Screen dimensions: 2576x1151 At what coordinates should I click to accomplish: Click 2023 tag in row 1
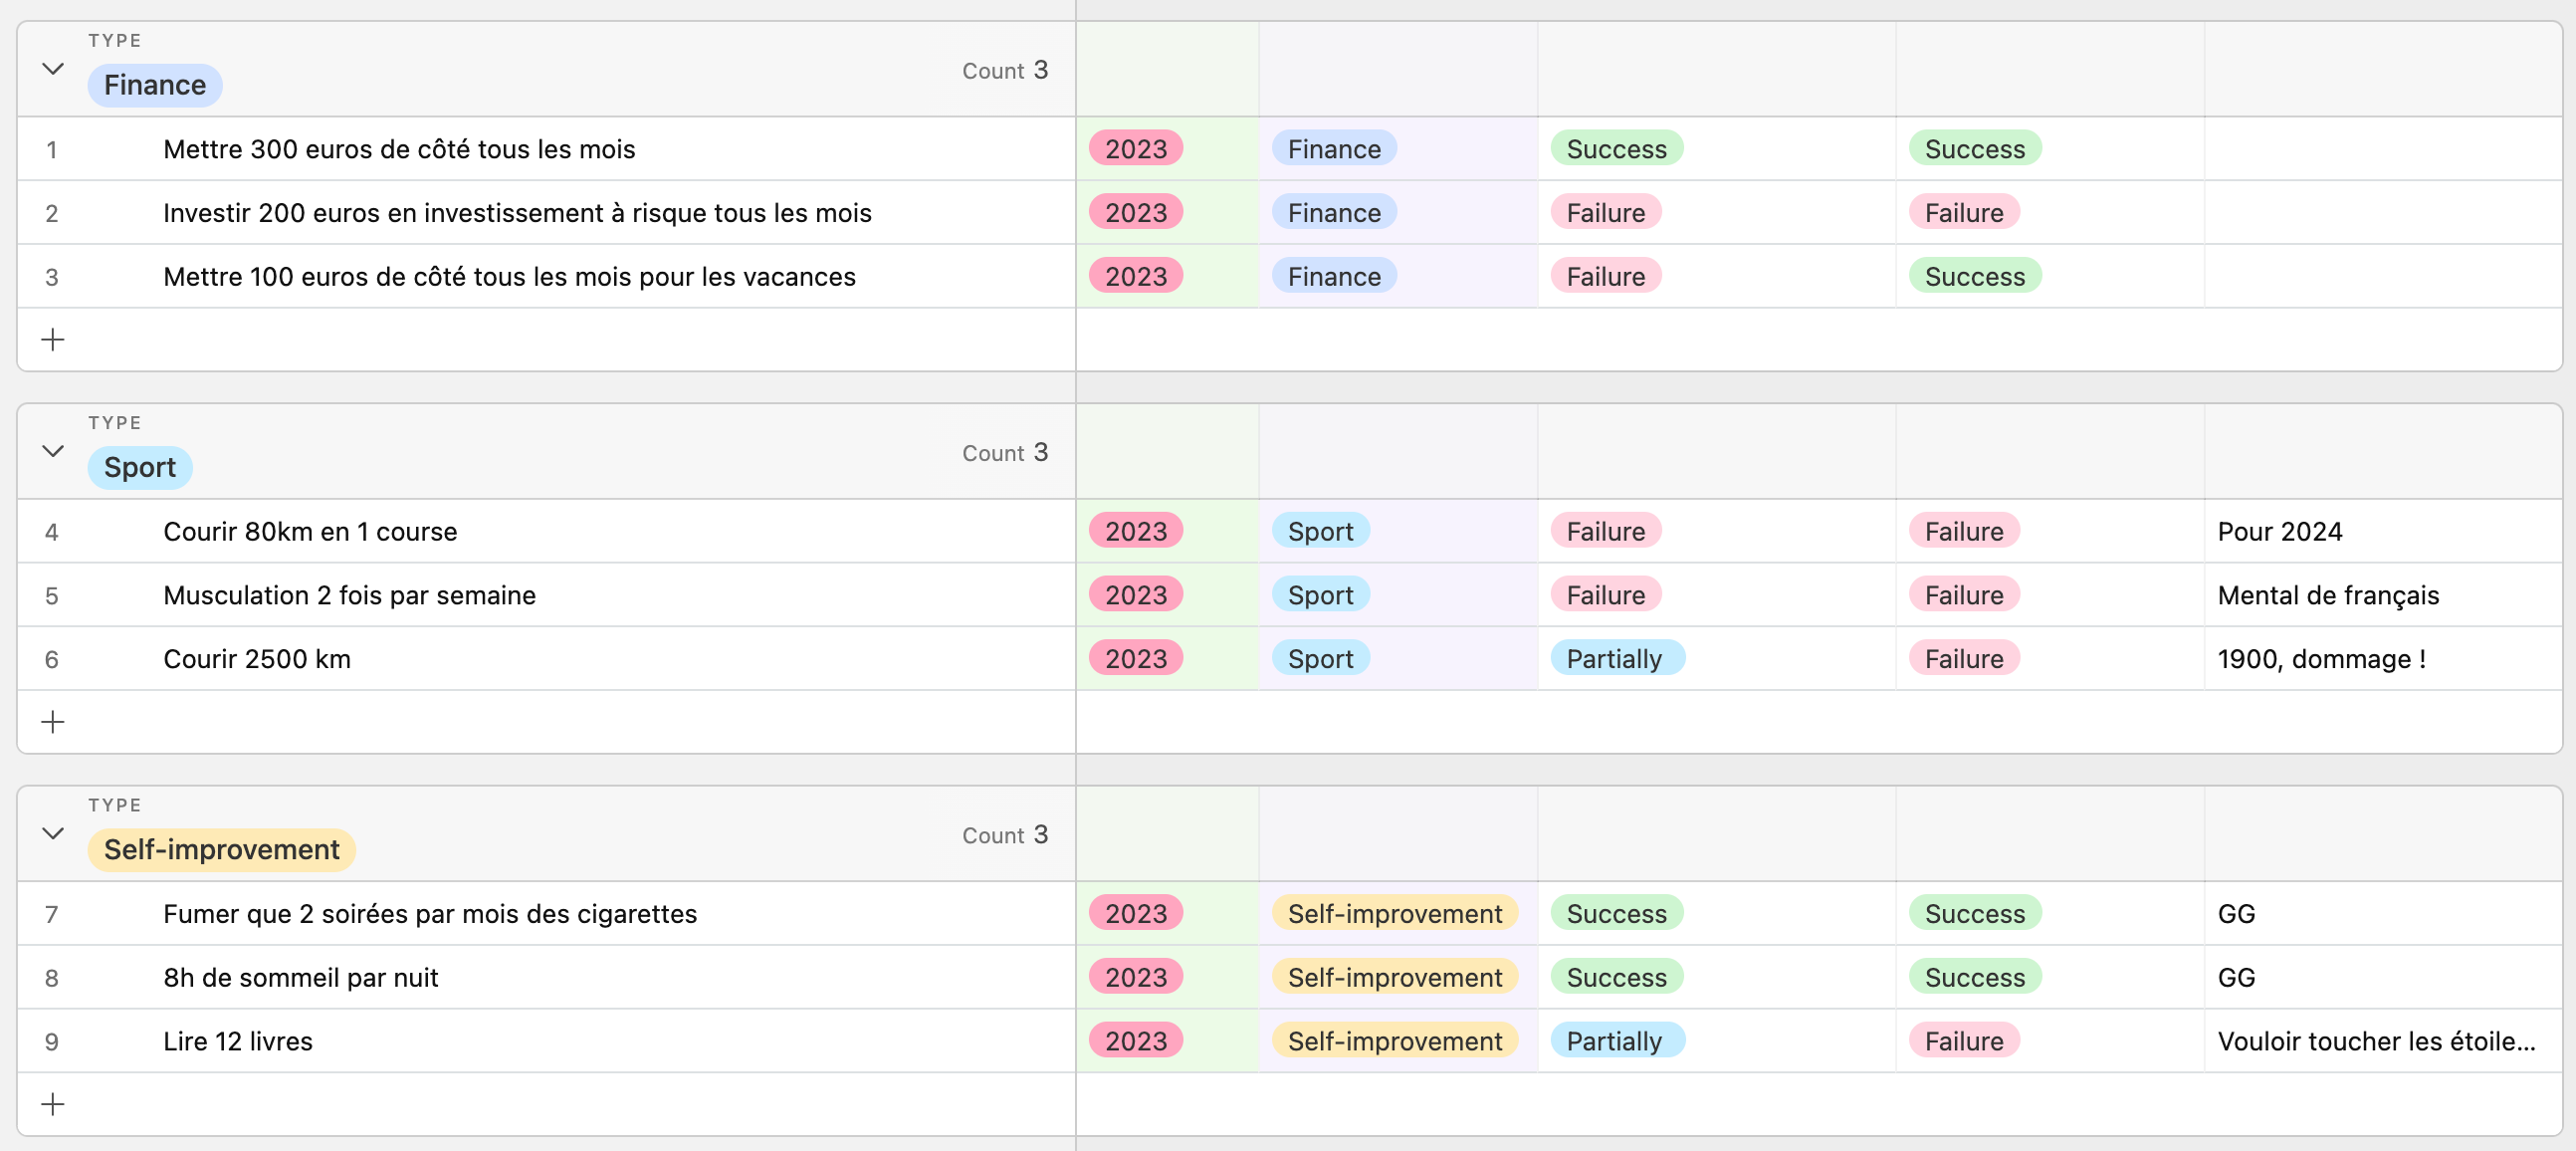[1136, 149]
